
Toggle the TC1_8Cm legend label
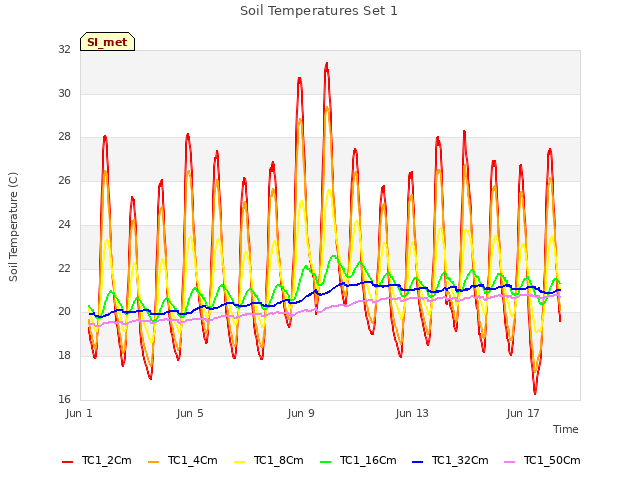click(x=279, y=460)
